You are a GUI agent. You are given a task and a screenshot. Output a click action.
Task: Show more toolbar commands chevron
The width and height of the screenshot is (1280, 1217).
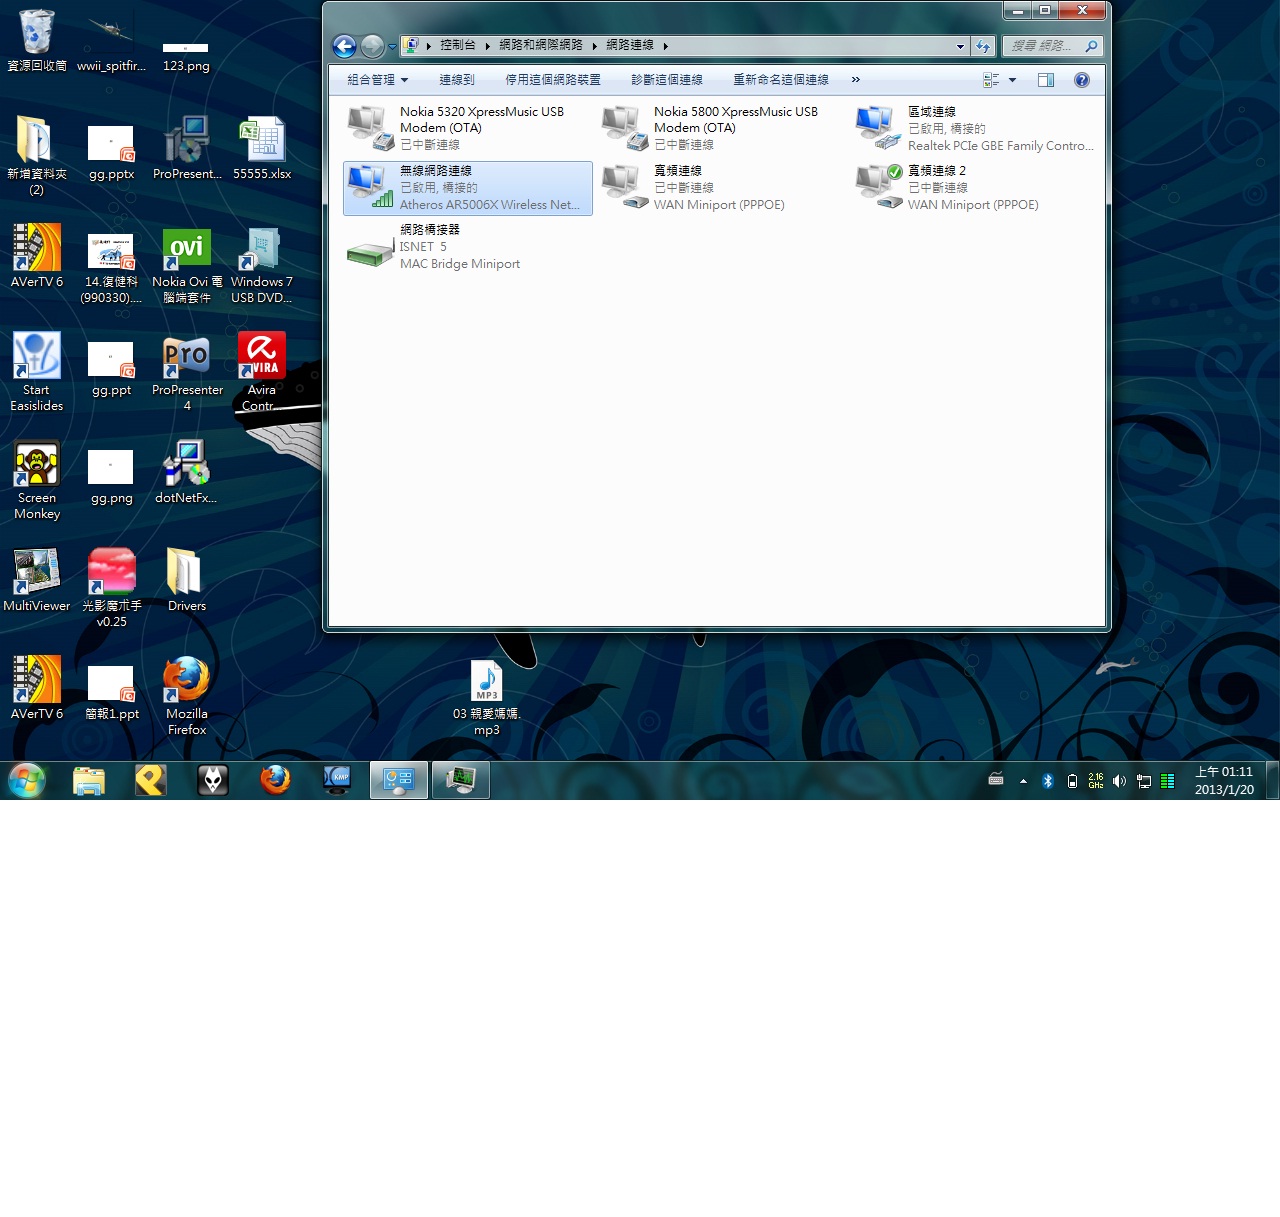coord(855,80)
